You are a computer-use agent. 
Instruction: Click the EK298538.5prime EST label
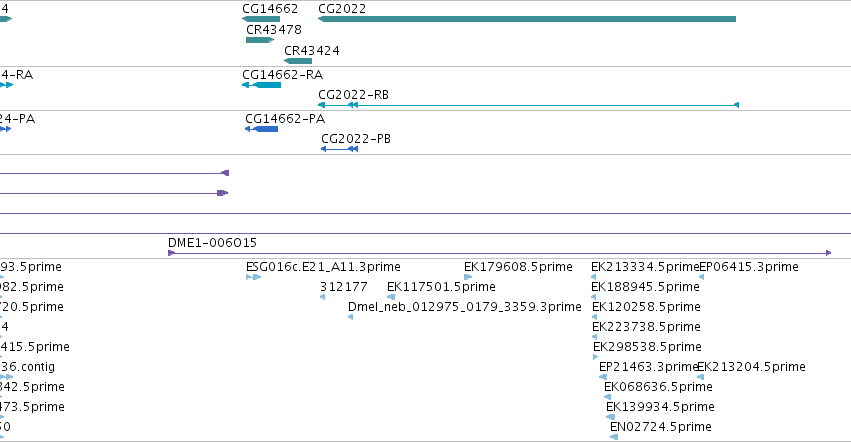pyautogui.click(x=647, y=347)
